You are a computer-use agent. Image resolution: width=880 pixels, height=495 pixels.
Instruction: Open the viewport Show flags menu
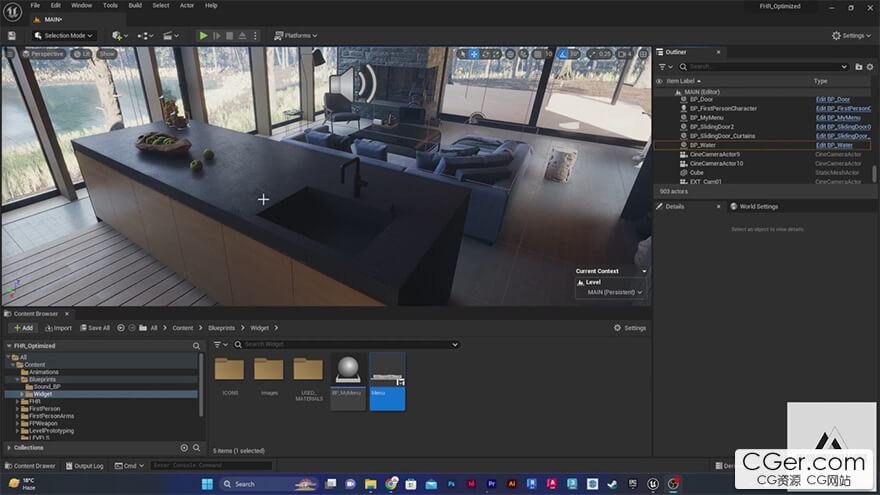(107, 54)
